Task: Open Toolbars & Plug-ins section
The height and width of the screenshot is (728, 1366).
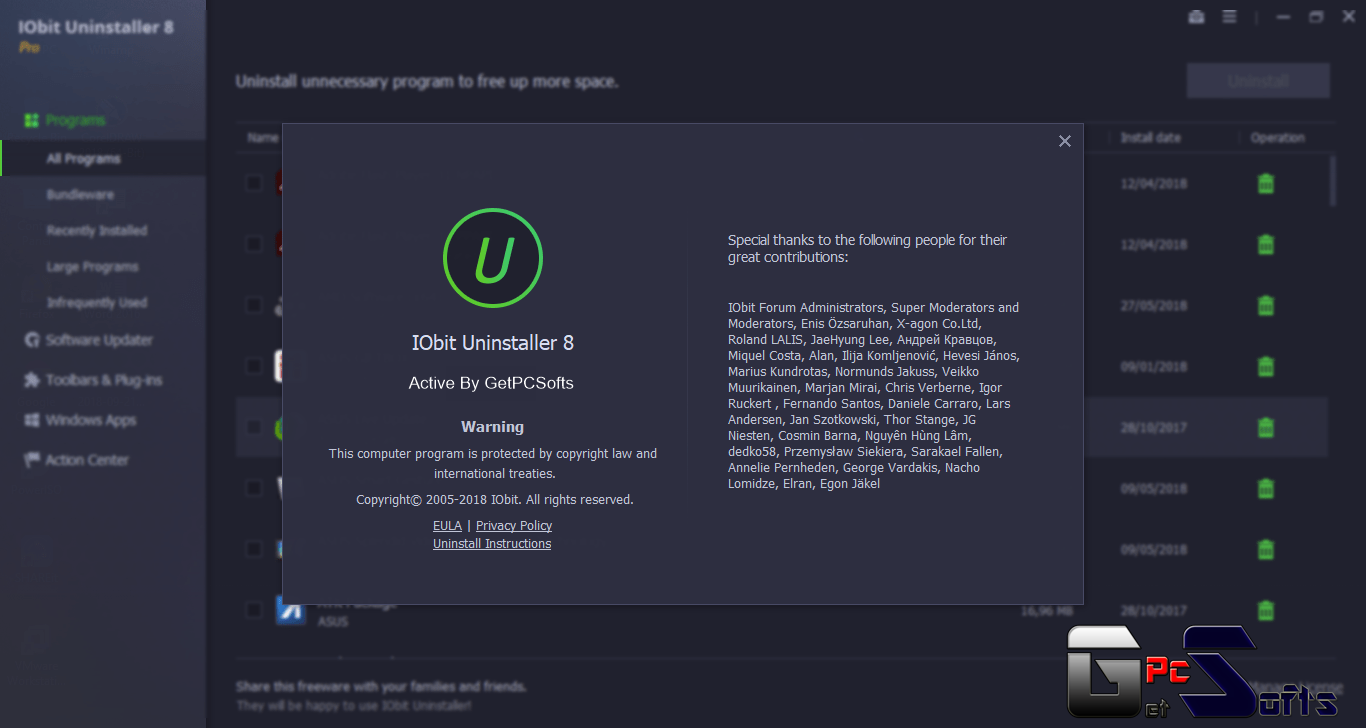Action: (103, 380)
